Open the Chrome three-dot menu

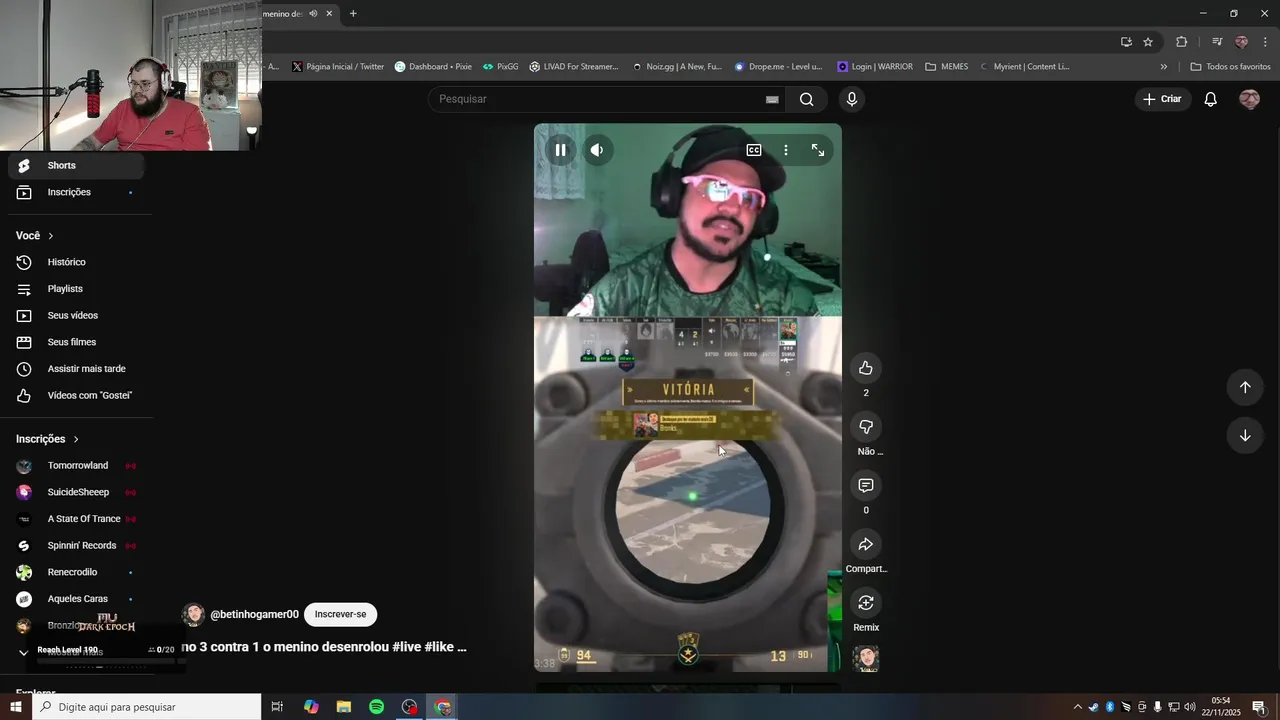coord(1266,42)
